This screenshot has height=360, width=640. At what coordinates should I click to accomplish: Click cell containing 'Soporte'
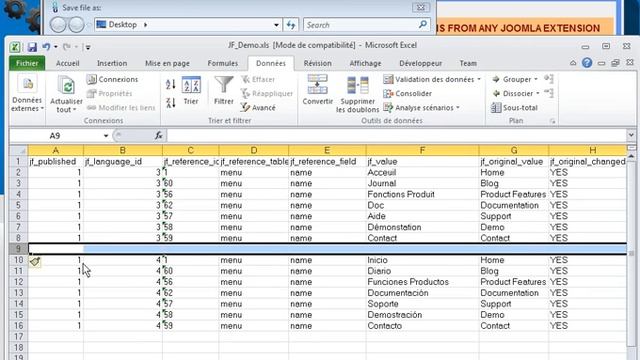pos(422,304)
